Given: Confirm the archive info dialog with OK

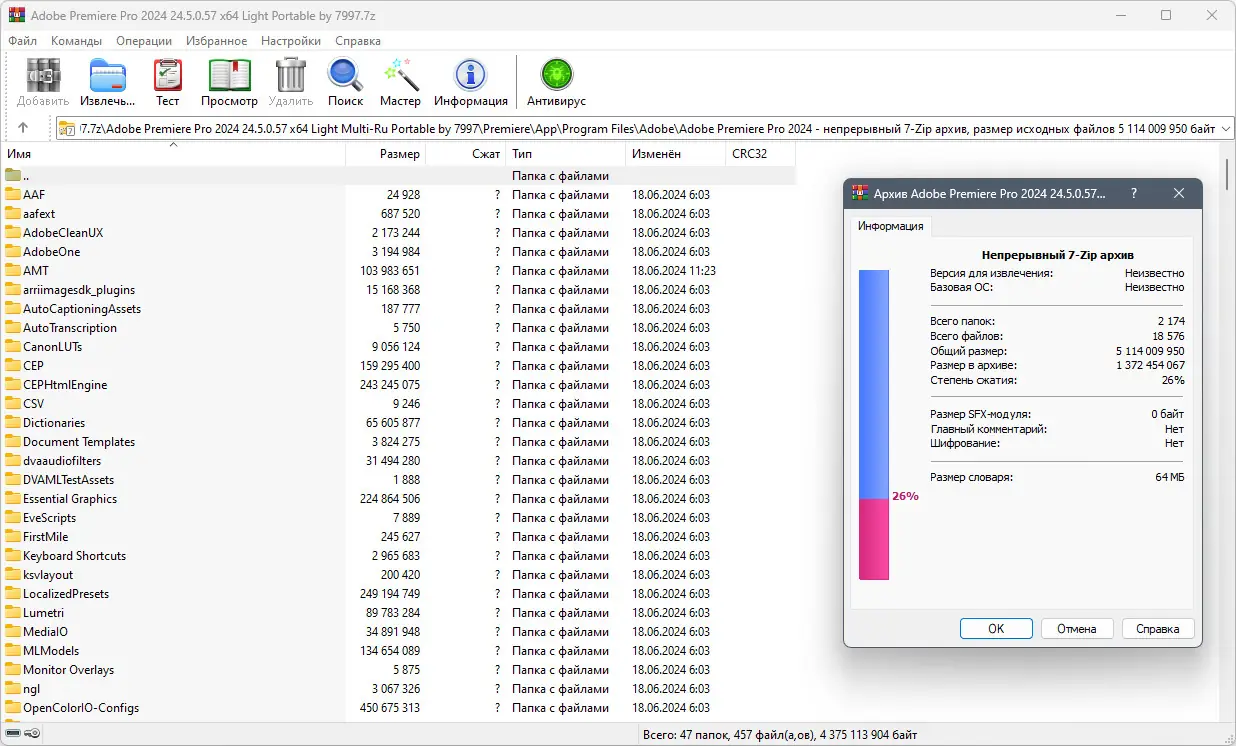Looking at the screenshot, I should coord(996,628).
